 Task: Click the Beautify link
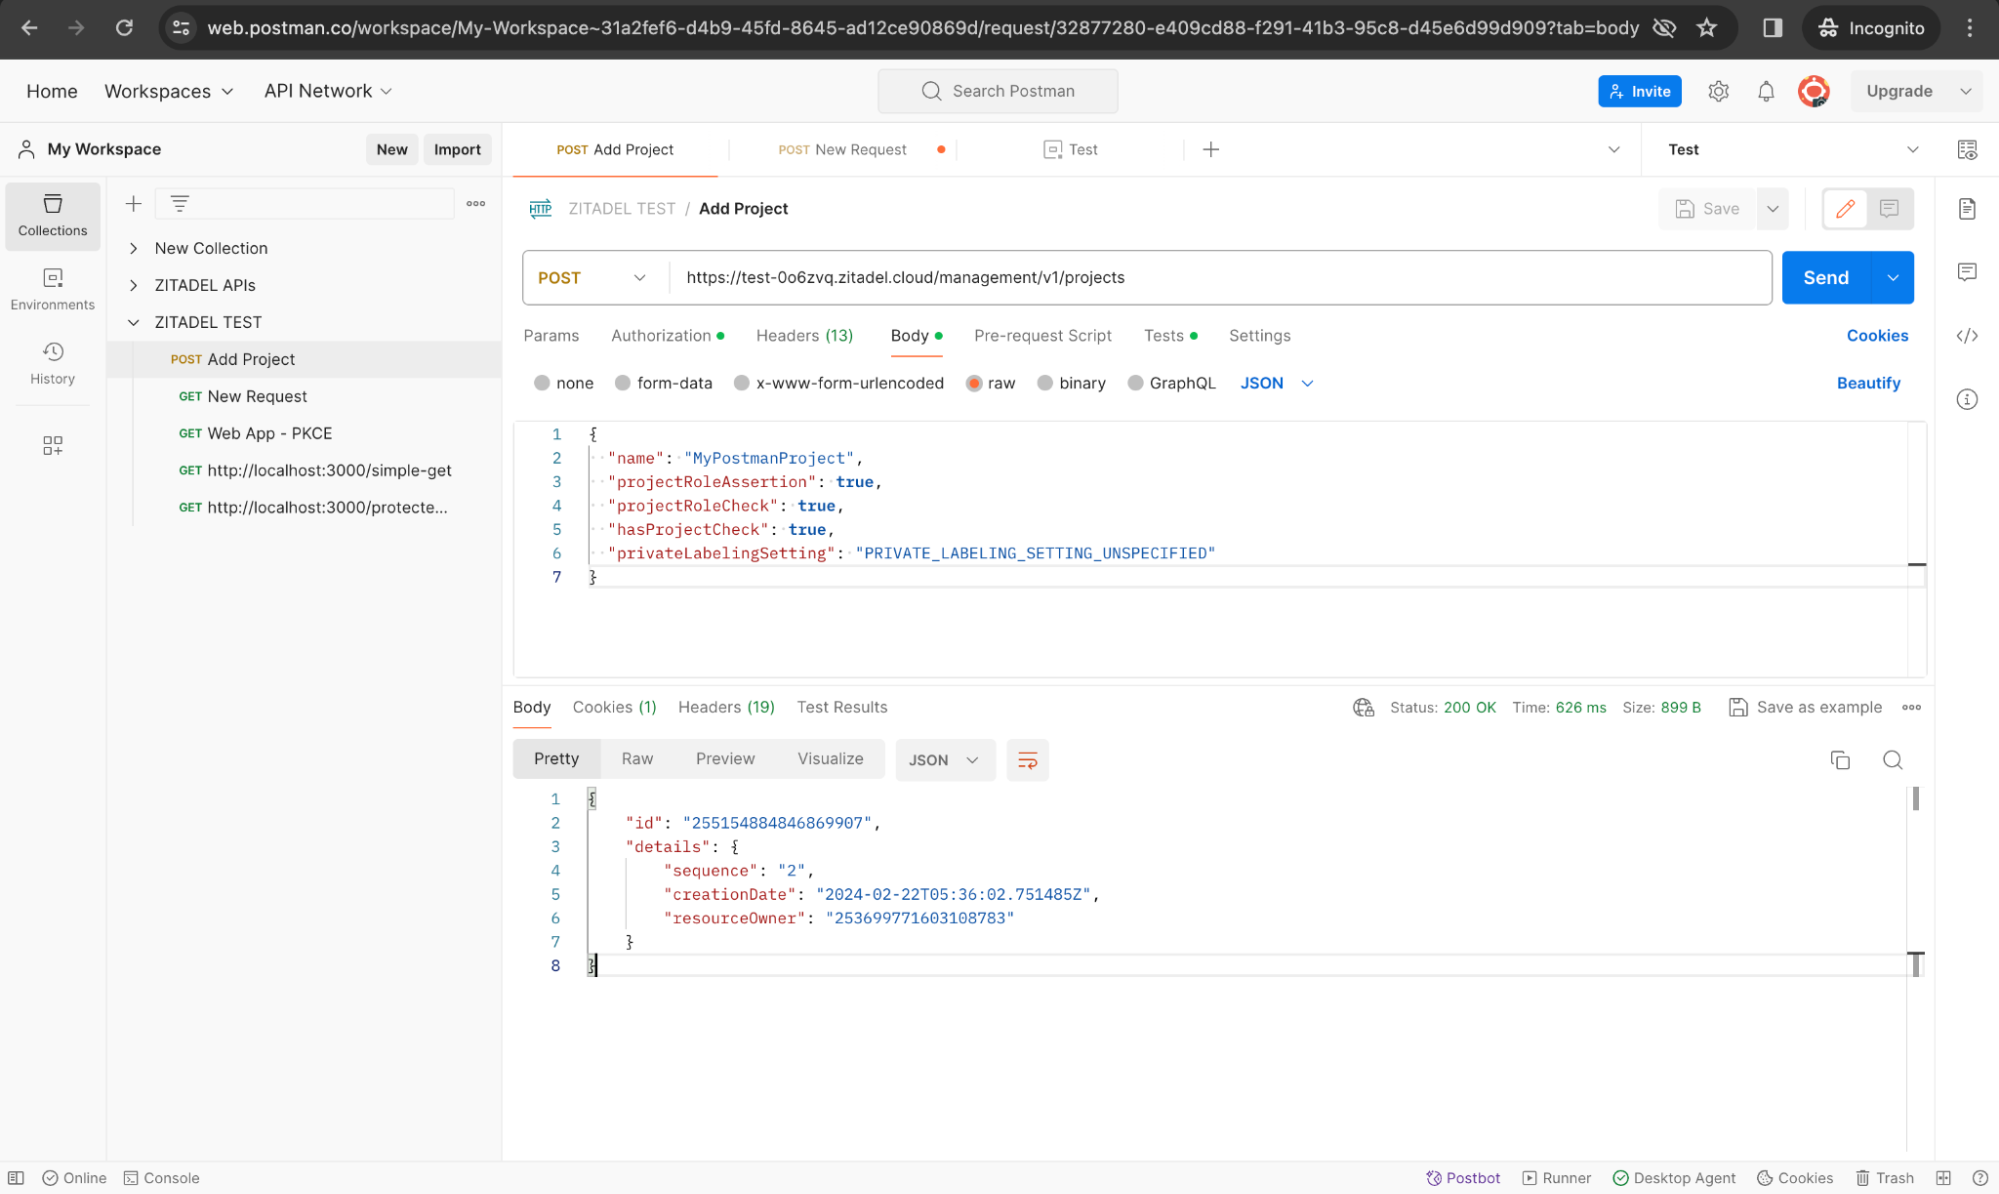(x=1868, y=383)
